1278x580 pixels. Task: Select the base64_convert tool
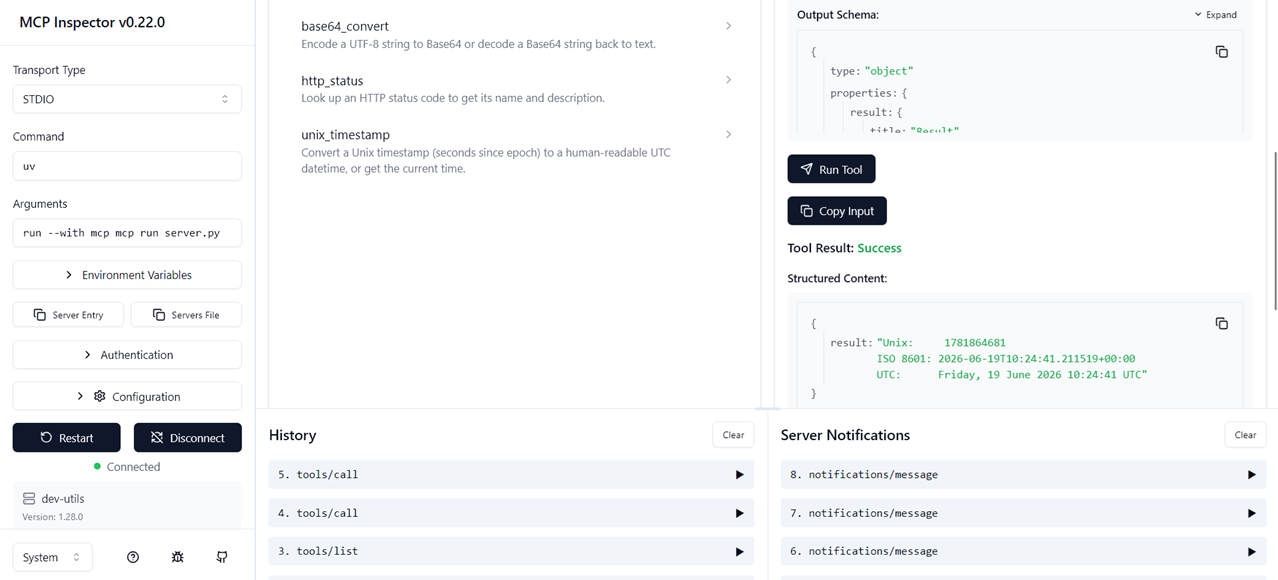515,34
